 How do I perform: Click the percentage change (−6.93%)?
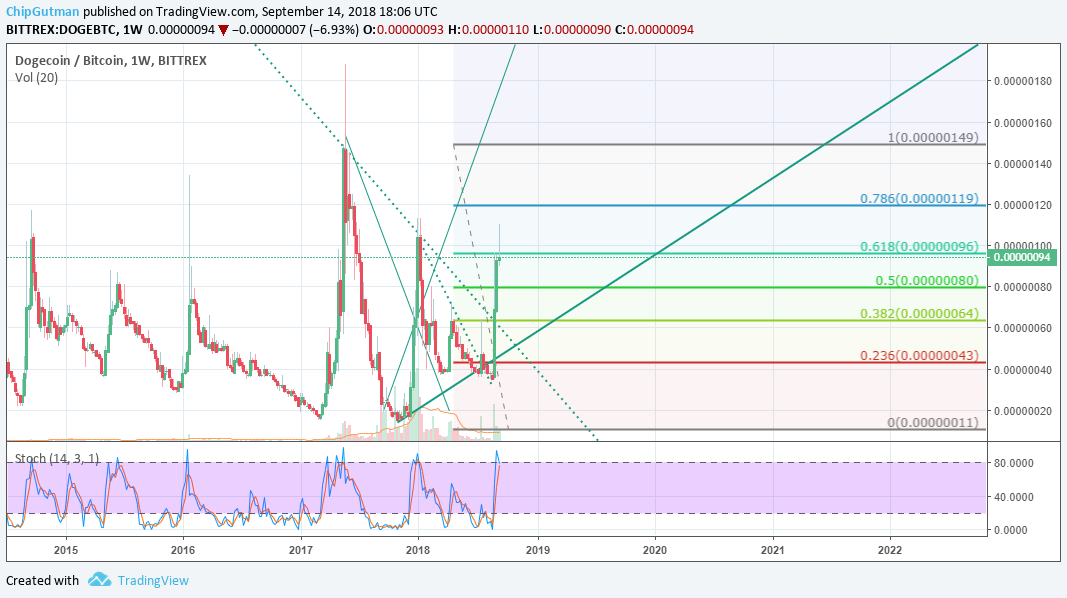(333, 30)
